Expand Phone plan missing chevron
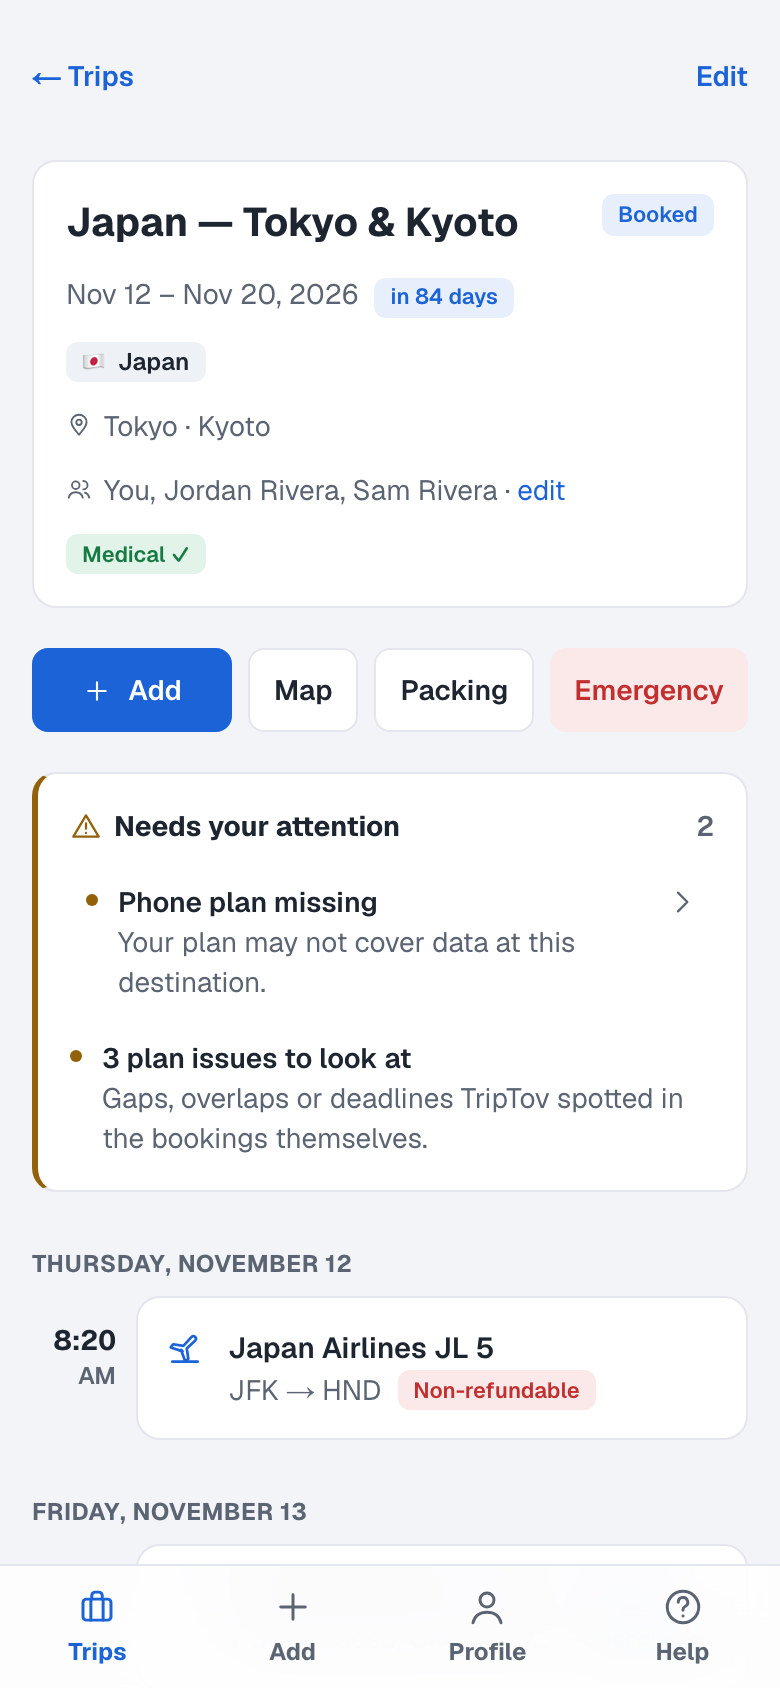 [682, 902]
